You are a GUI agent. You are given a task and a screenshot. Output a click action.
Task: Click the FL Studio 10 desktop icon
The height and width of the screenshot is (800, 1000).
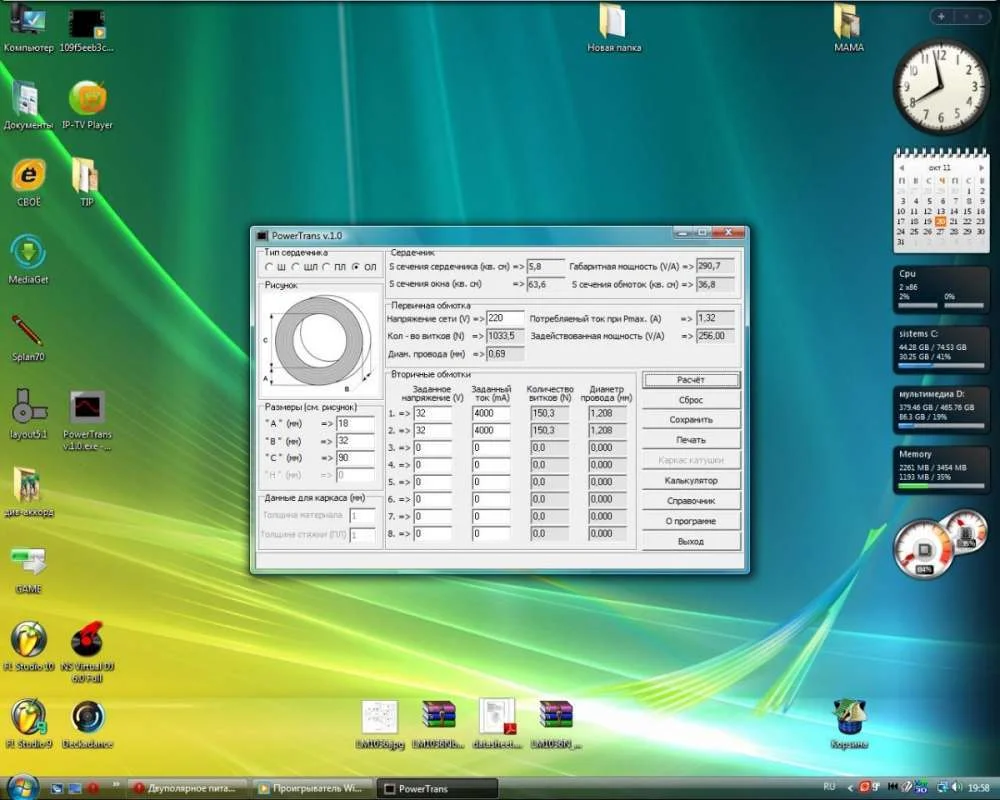tap(29, 638)
